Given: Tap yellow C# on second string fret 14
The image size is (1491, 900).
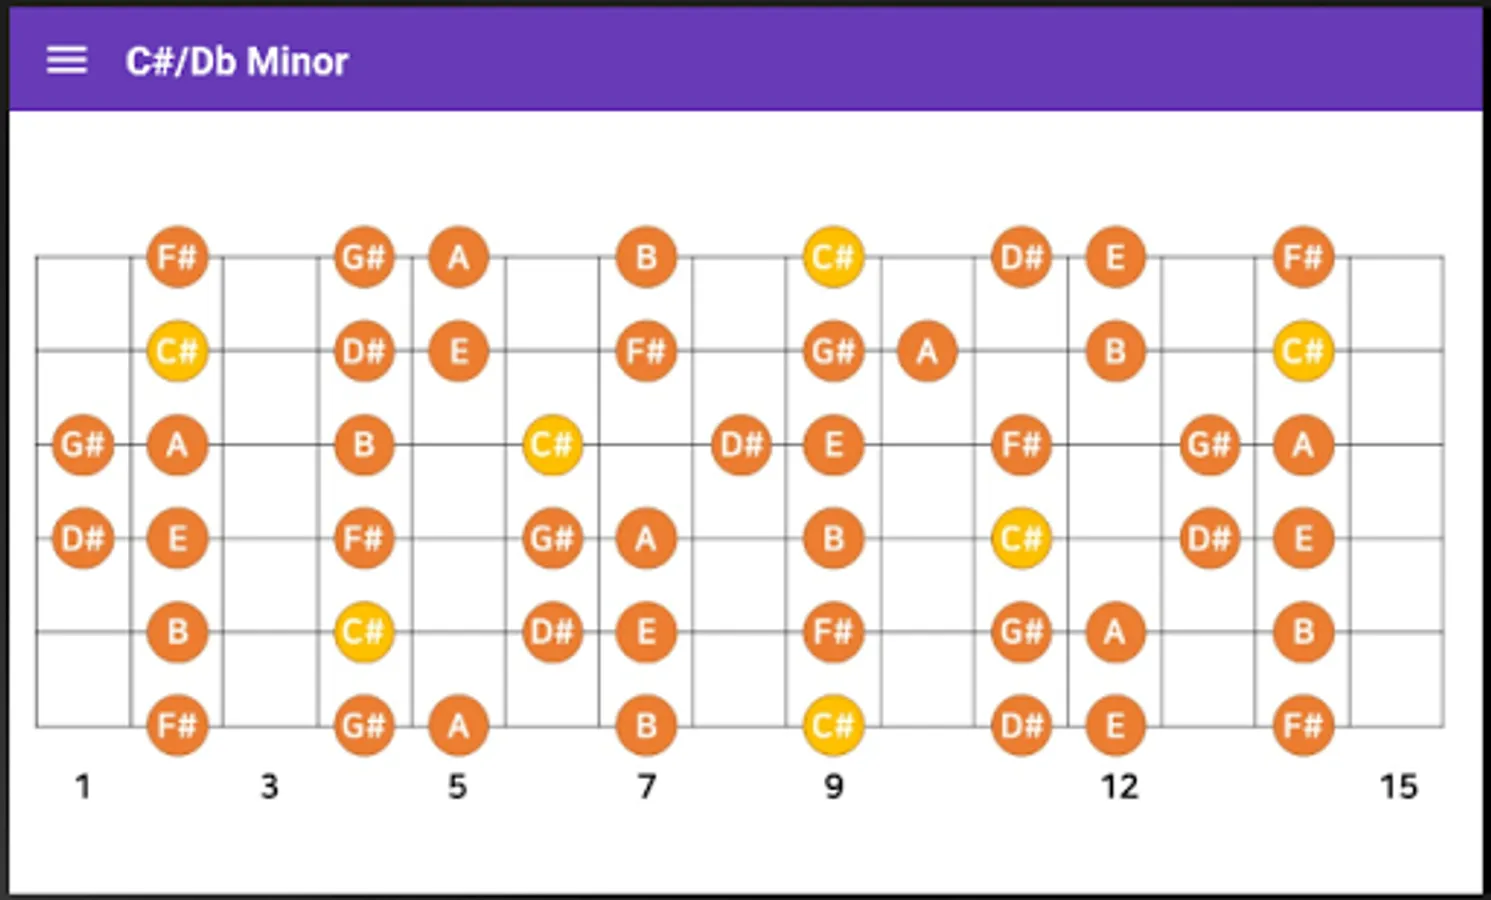Looking at the screenshot, I should (x=1303, y=351).
